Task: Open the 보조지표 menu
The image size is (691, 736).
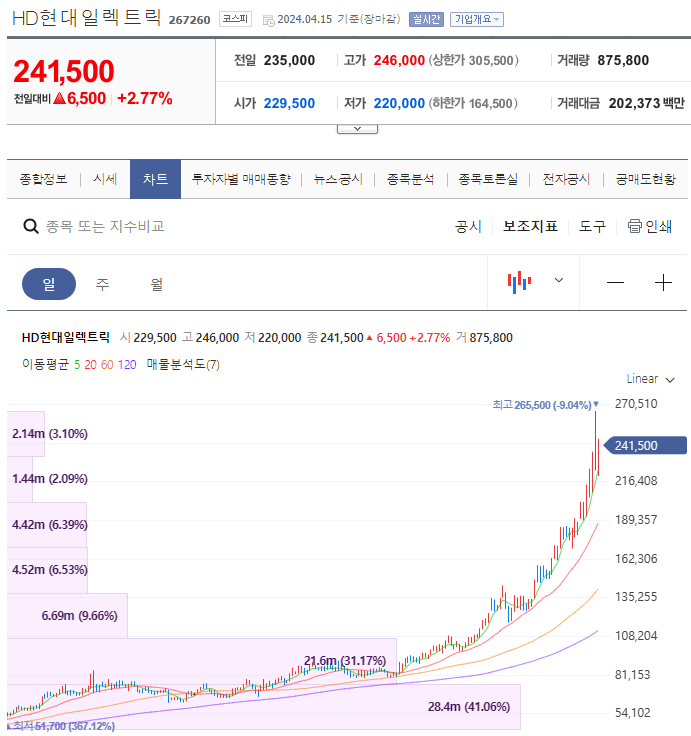Action: 530,227
